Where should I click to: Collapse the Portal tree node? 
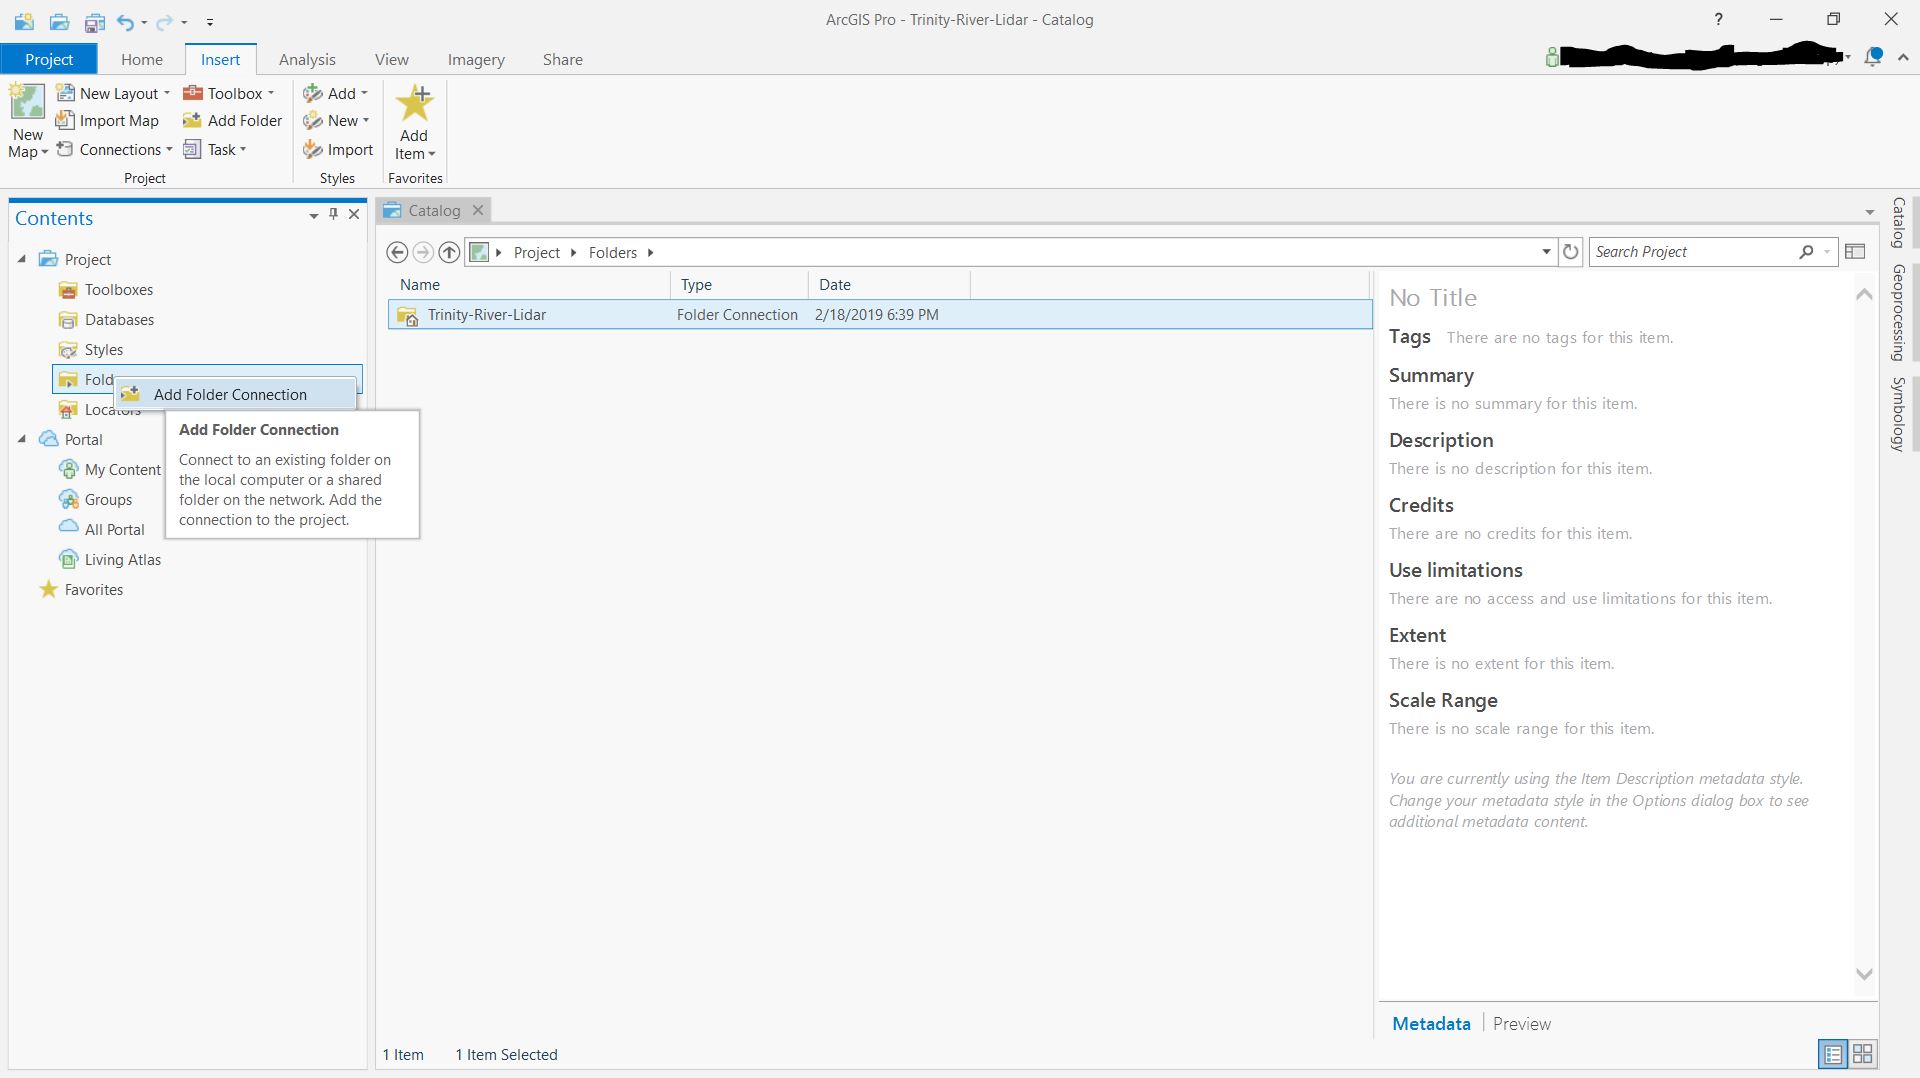click(22, 439)
